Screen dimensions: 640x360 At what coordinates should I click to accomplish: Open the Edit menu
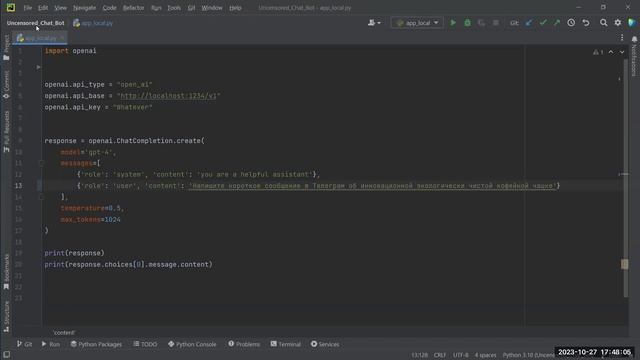click(x=43, y=8)
